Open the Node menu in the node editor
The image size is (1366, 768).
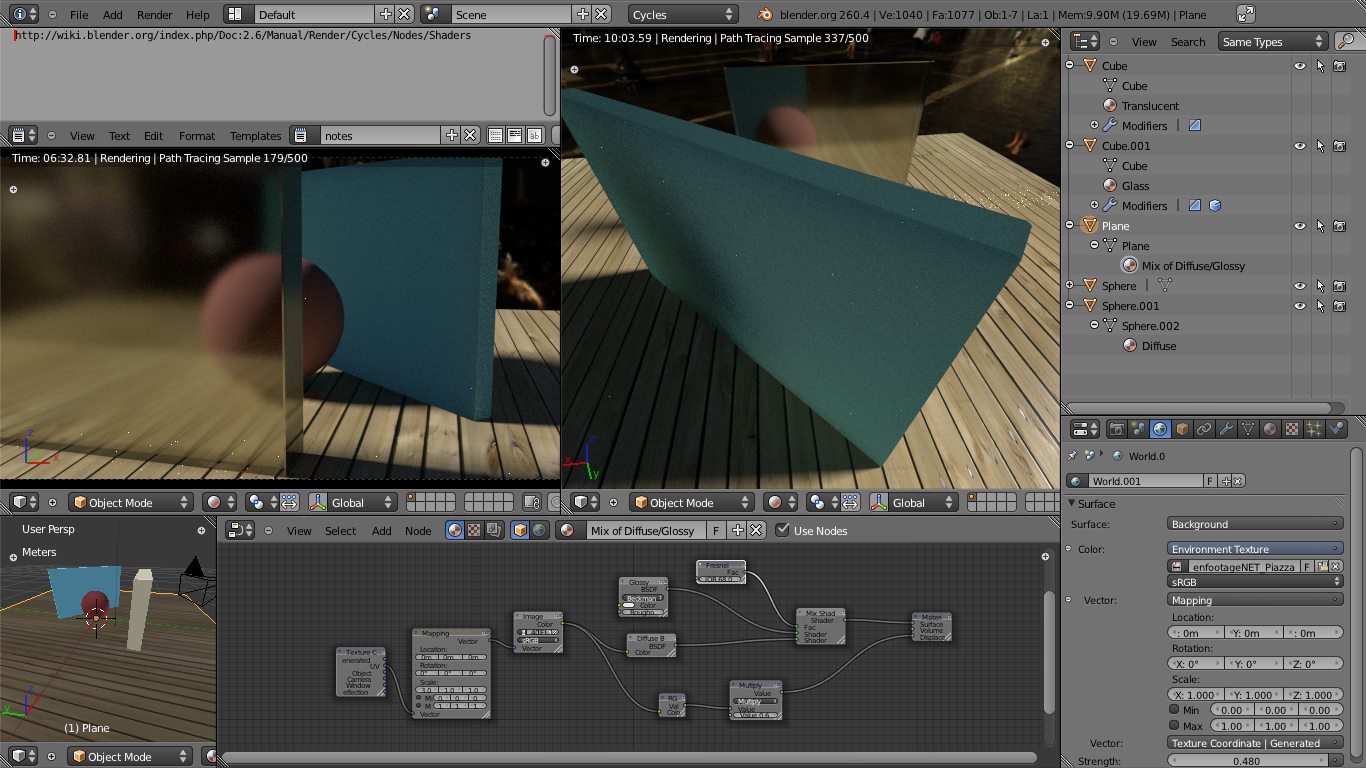click(x=418, y=531)
